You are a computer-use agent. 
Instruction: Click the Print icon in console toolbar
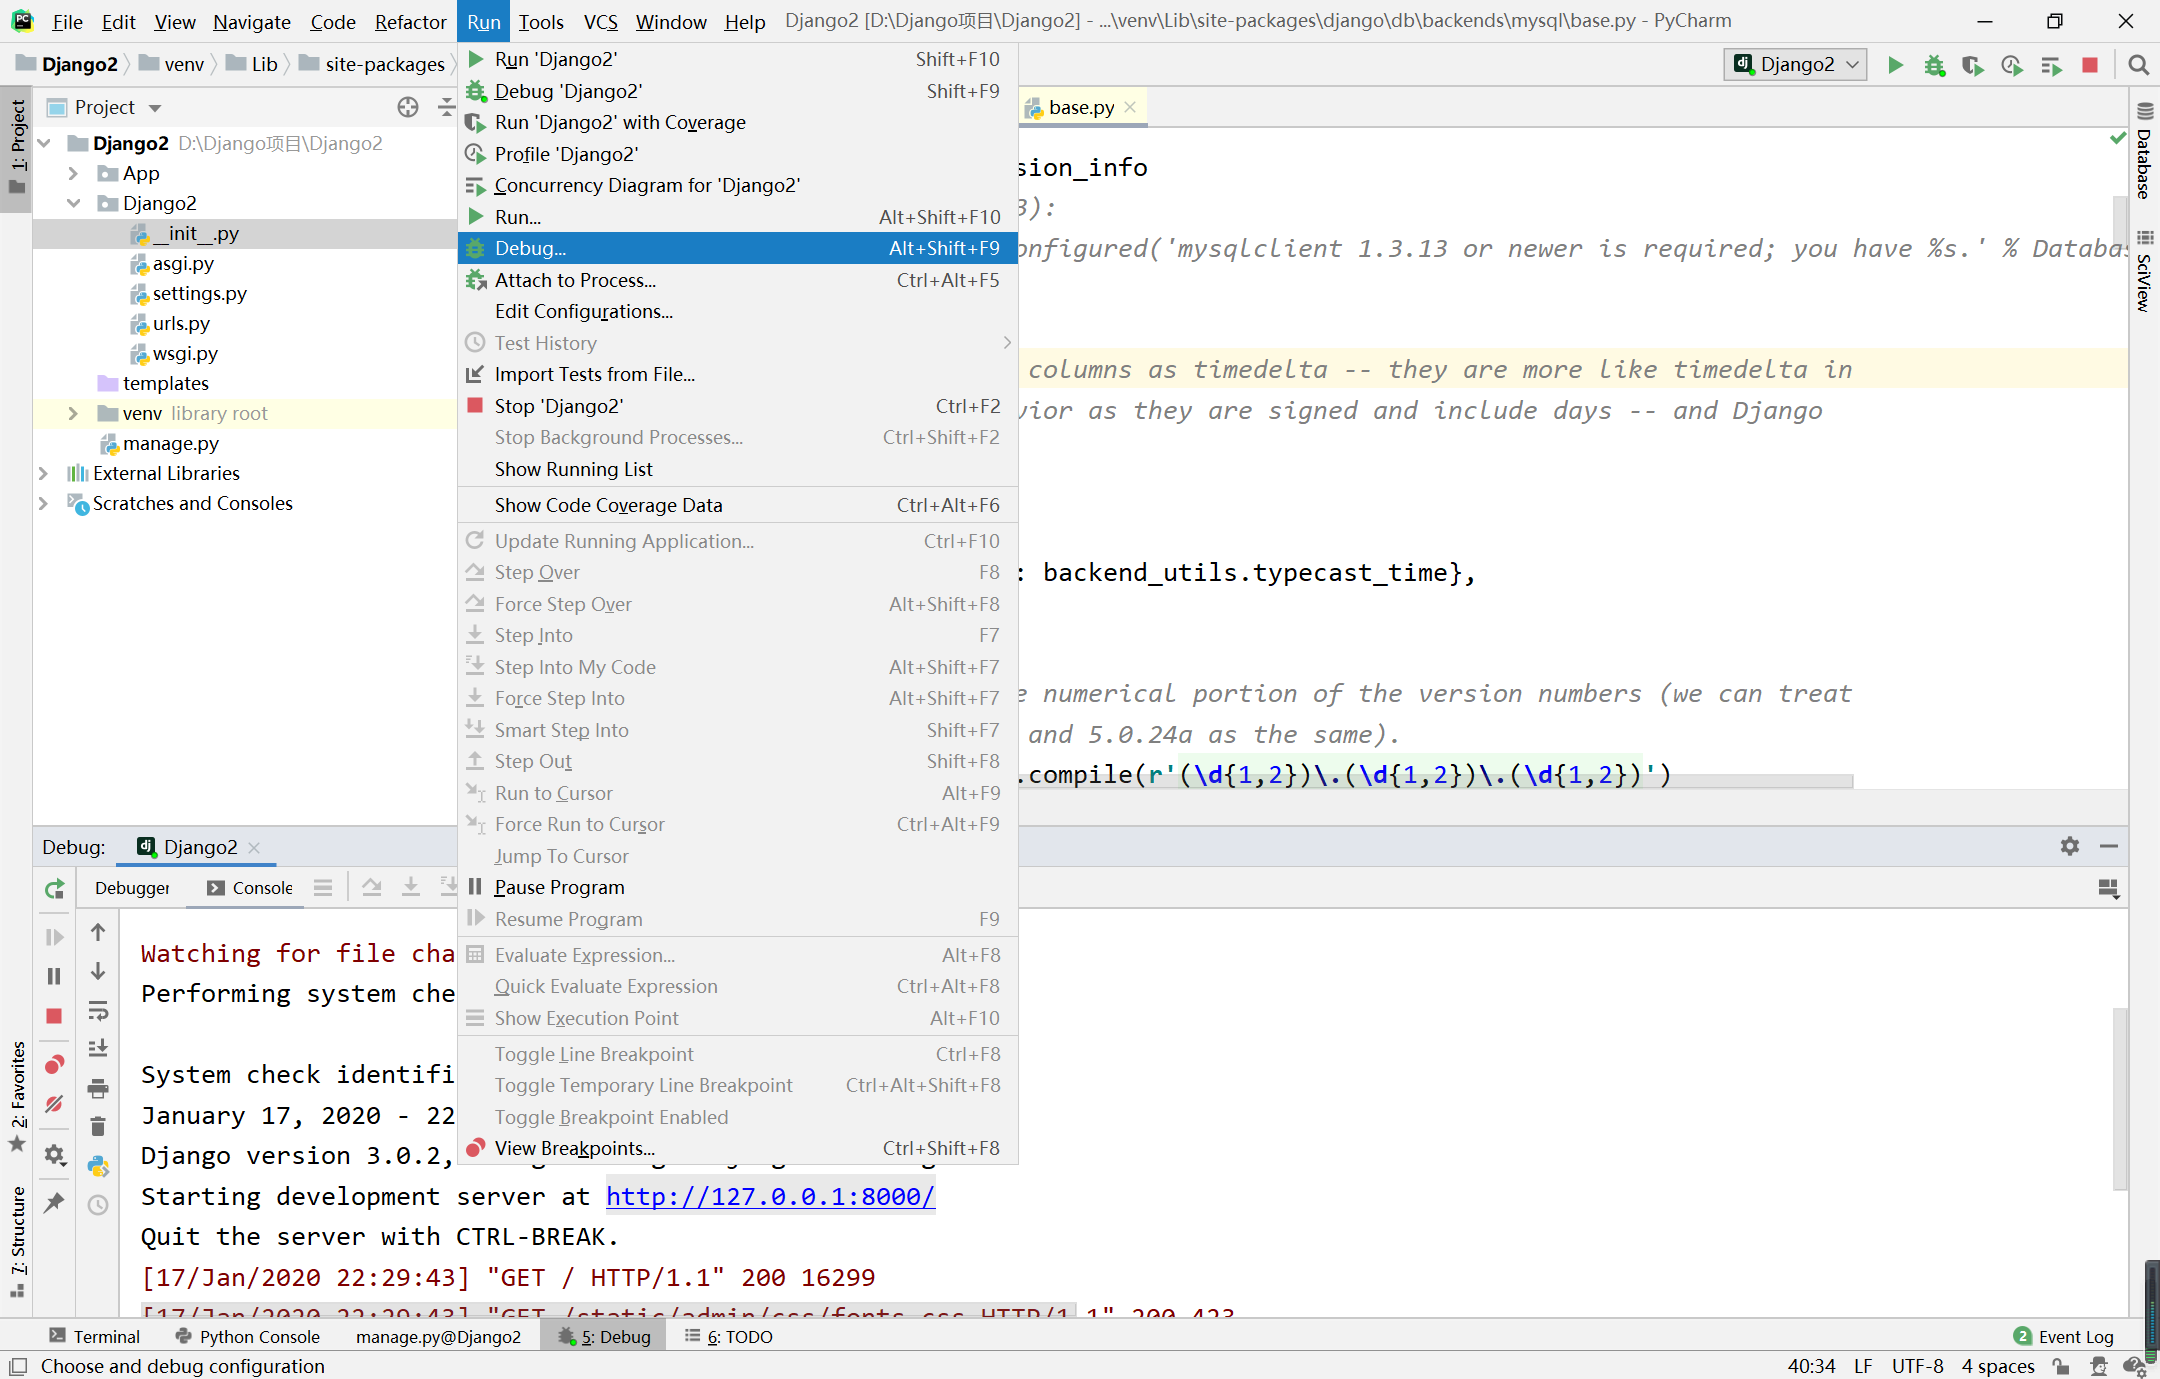point(98,1088)
